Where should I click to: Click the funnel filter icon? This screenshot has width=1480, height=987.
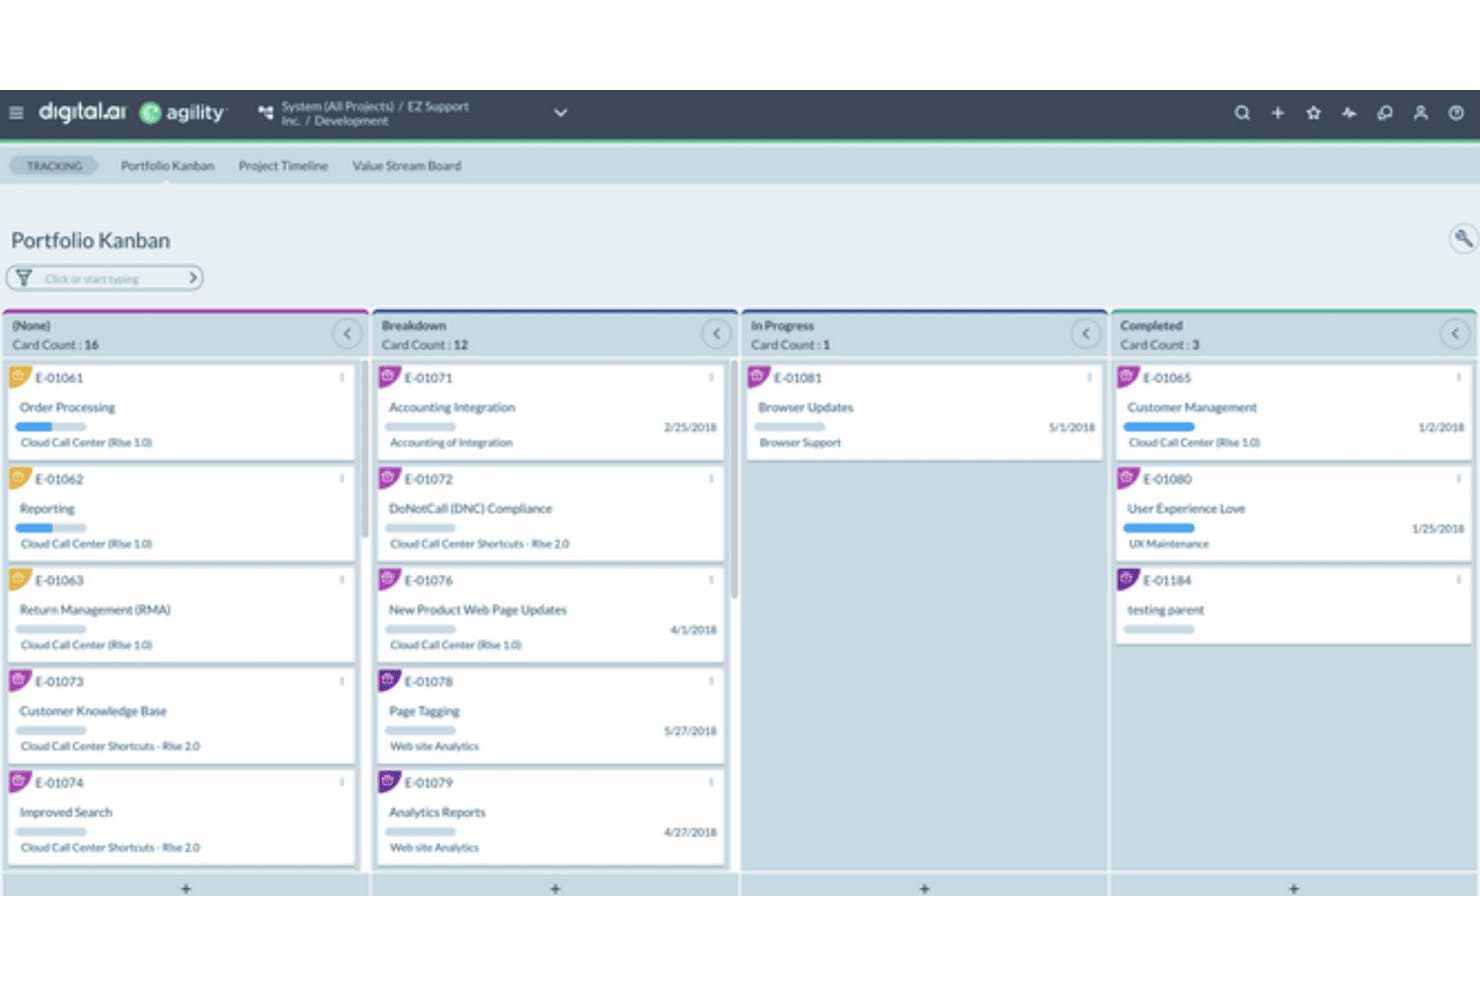tap(24, 278)
